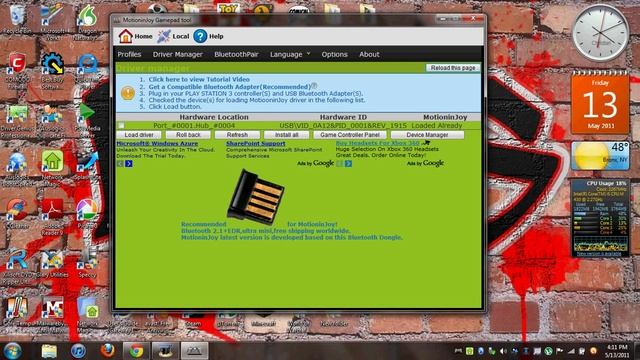
Task: Open Device Manager from the driver page
Action: click(x=427, y=135)
